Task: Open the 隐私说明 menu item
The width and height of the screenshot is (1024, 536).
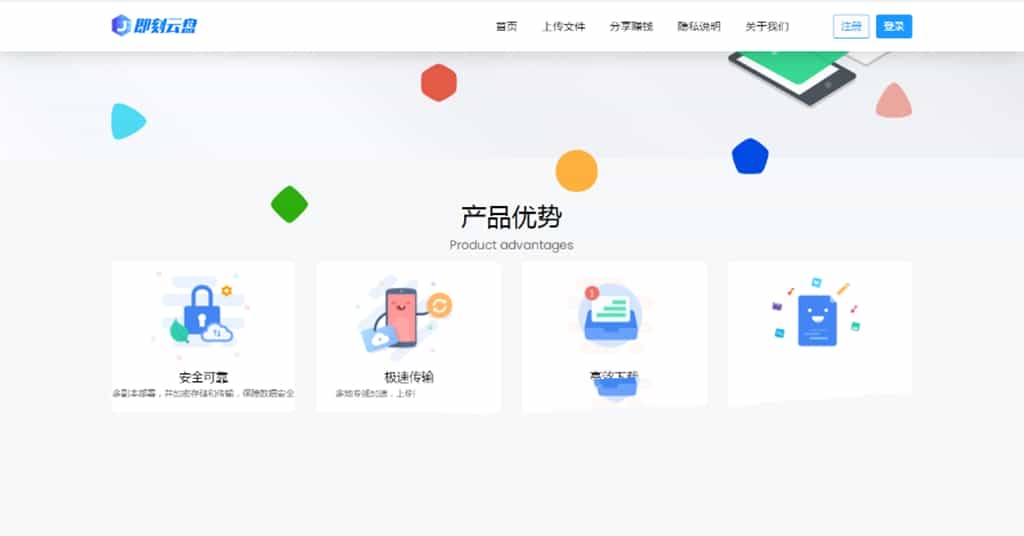Action: [699, 26]
